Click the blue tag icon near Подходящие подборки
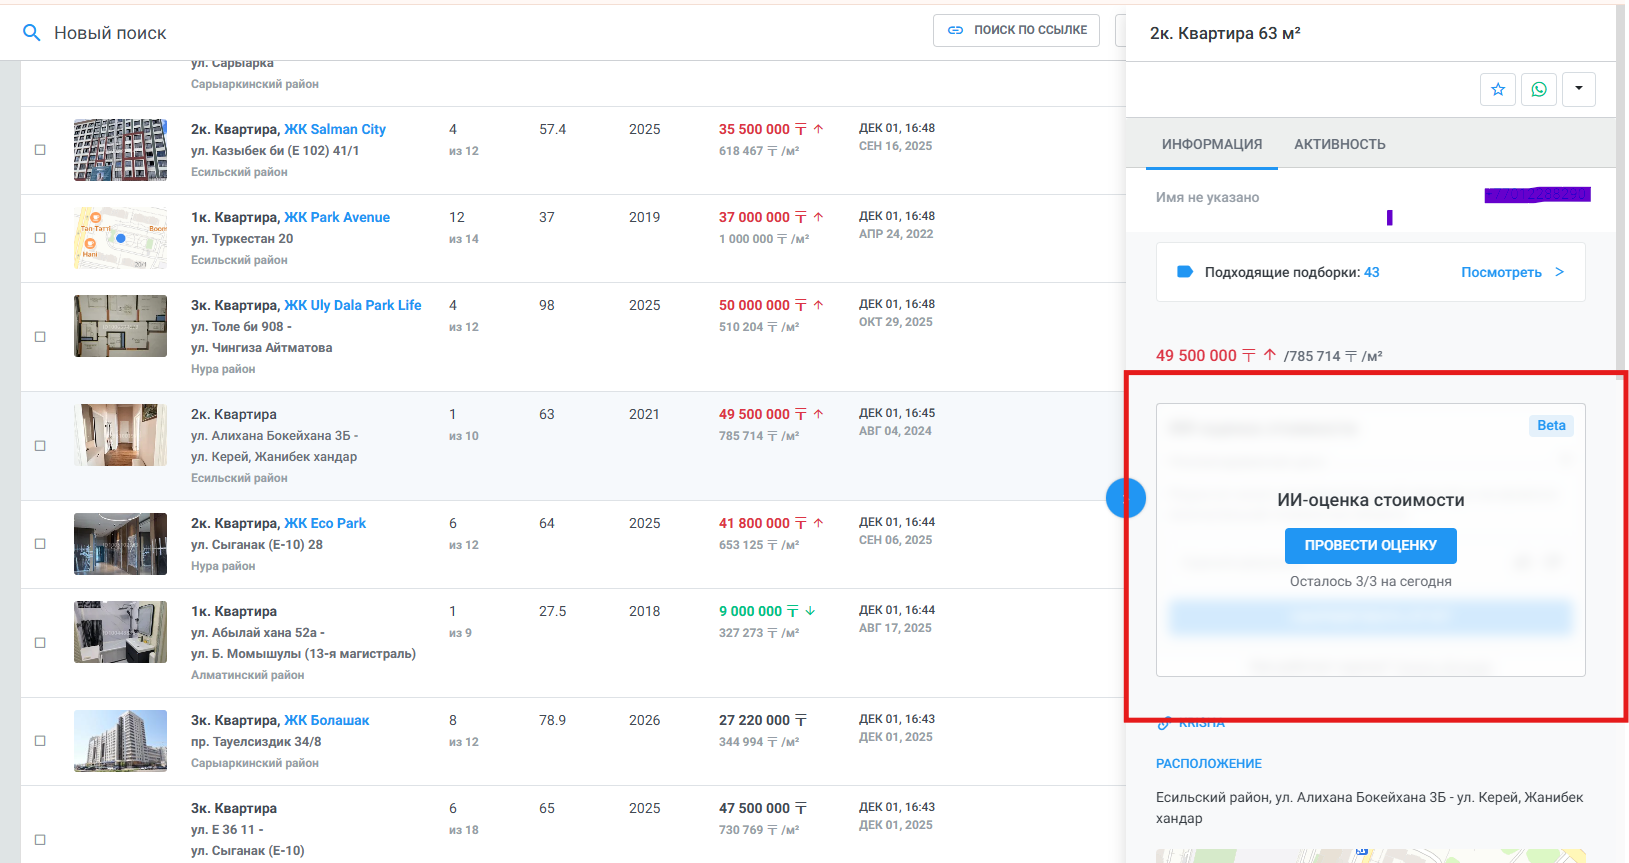Viewport: 1629px width, 863px height. 1185,272
